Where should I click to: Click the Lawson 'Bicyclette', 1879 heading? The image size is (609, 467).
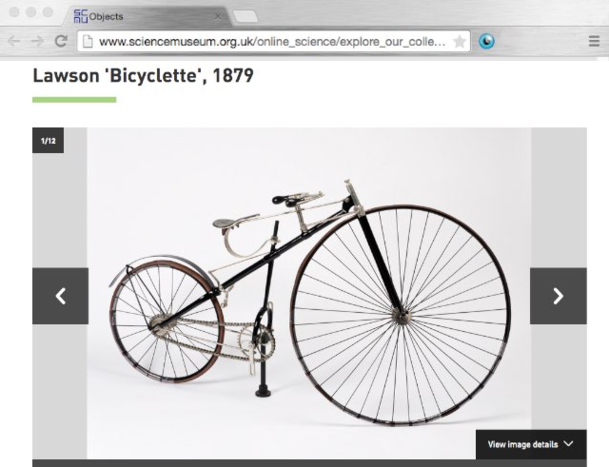(143, 75)
